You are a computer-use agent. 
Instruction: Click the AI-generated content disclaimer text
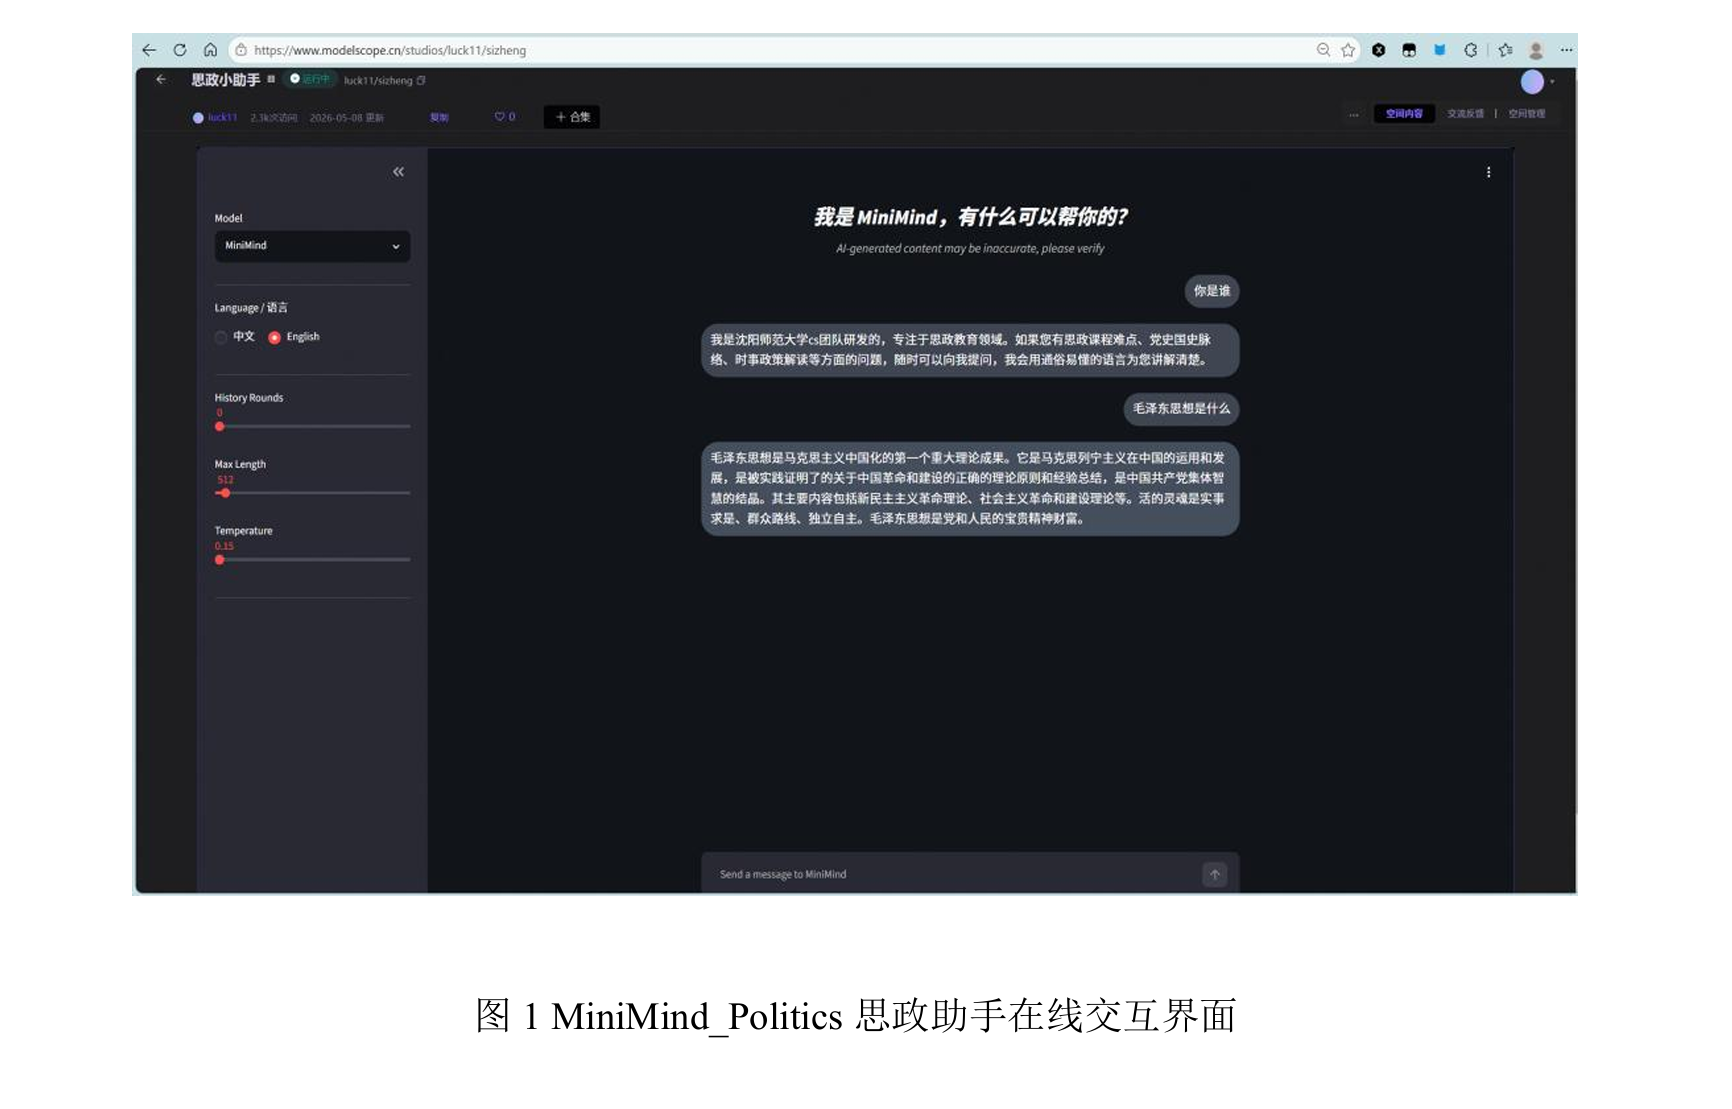[x=970, y=248]
